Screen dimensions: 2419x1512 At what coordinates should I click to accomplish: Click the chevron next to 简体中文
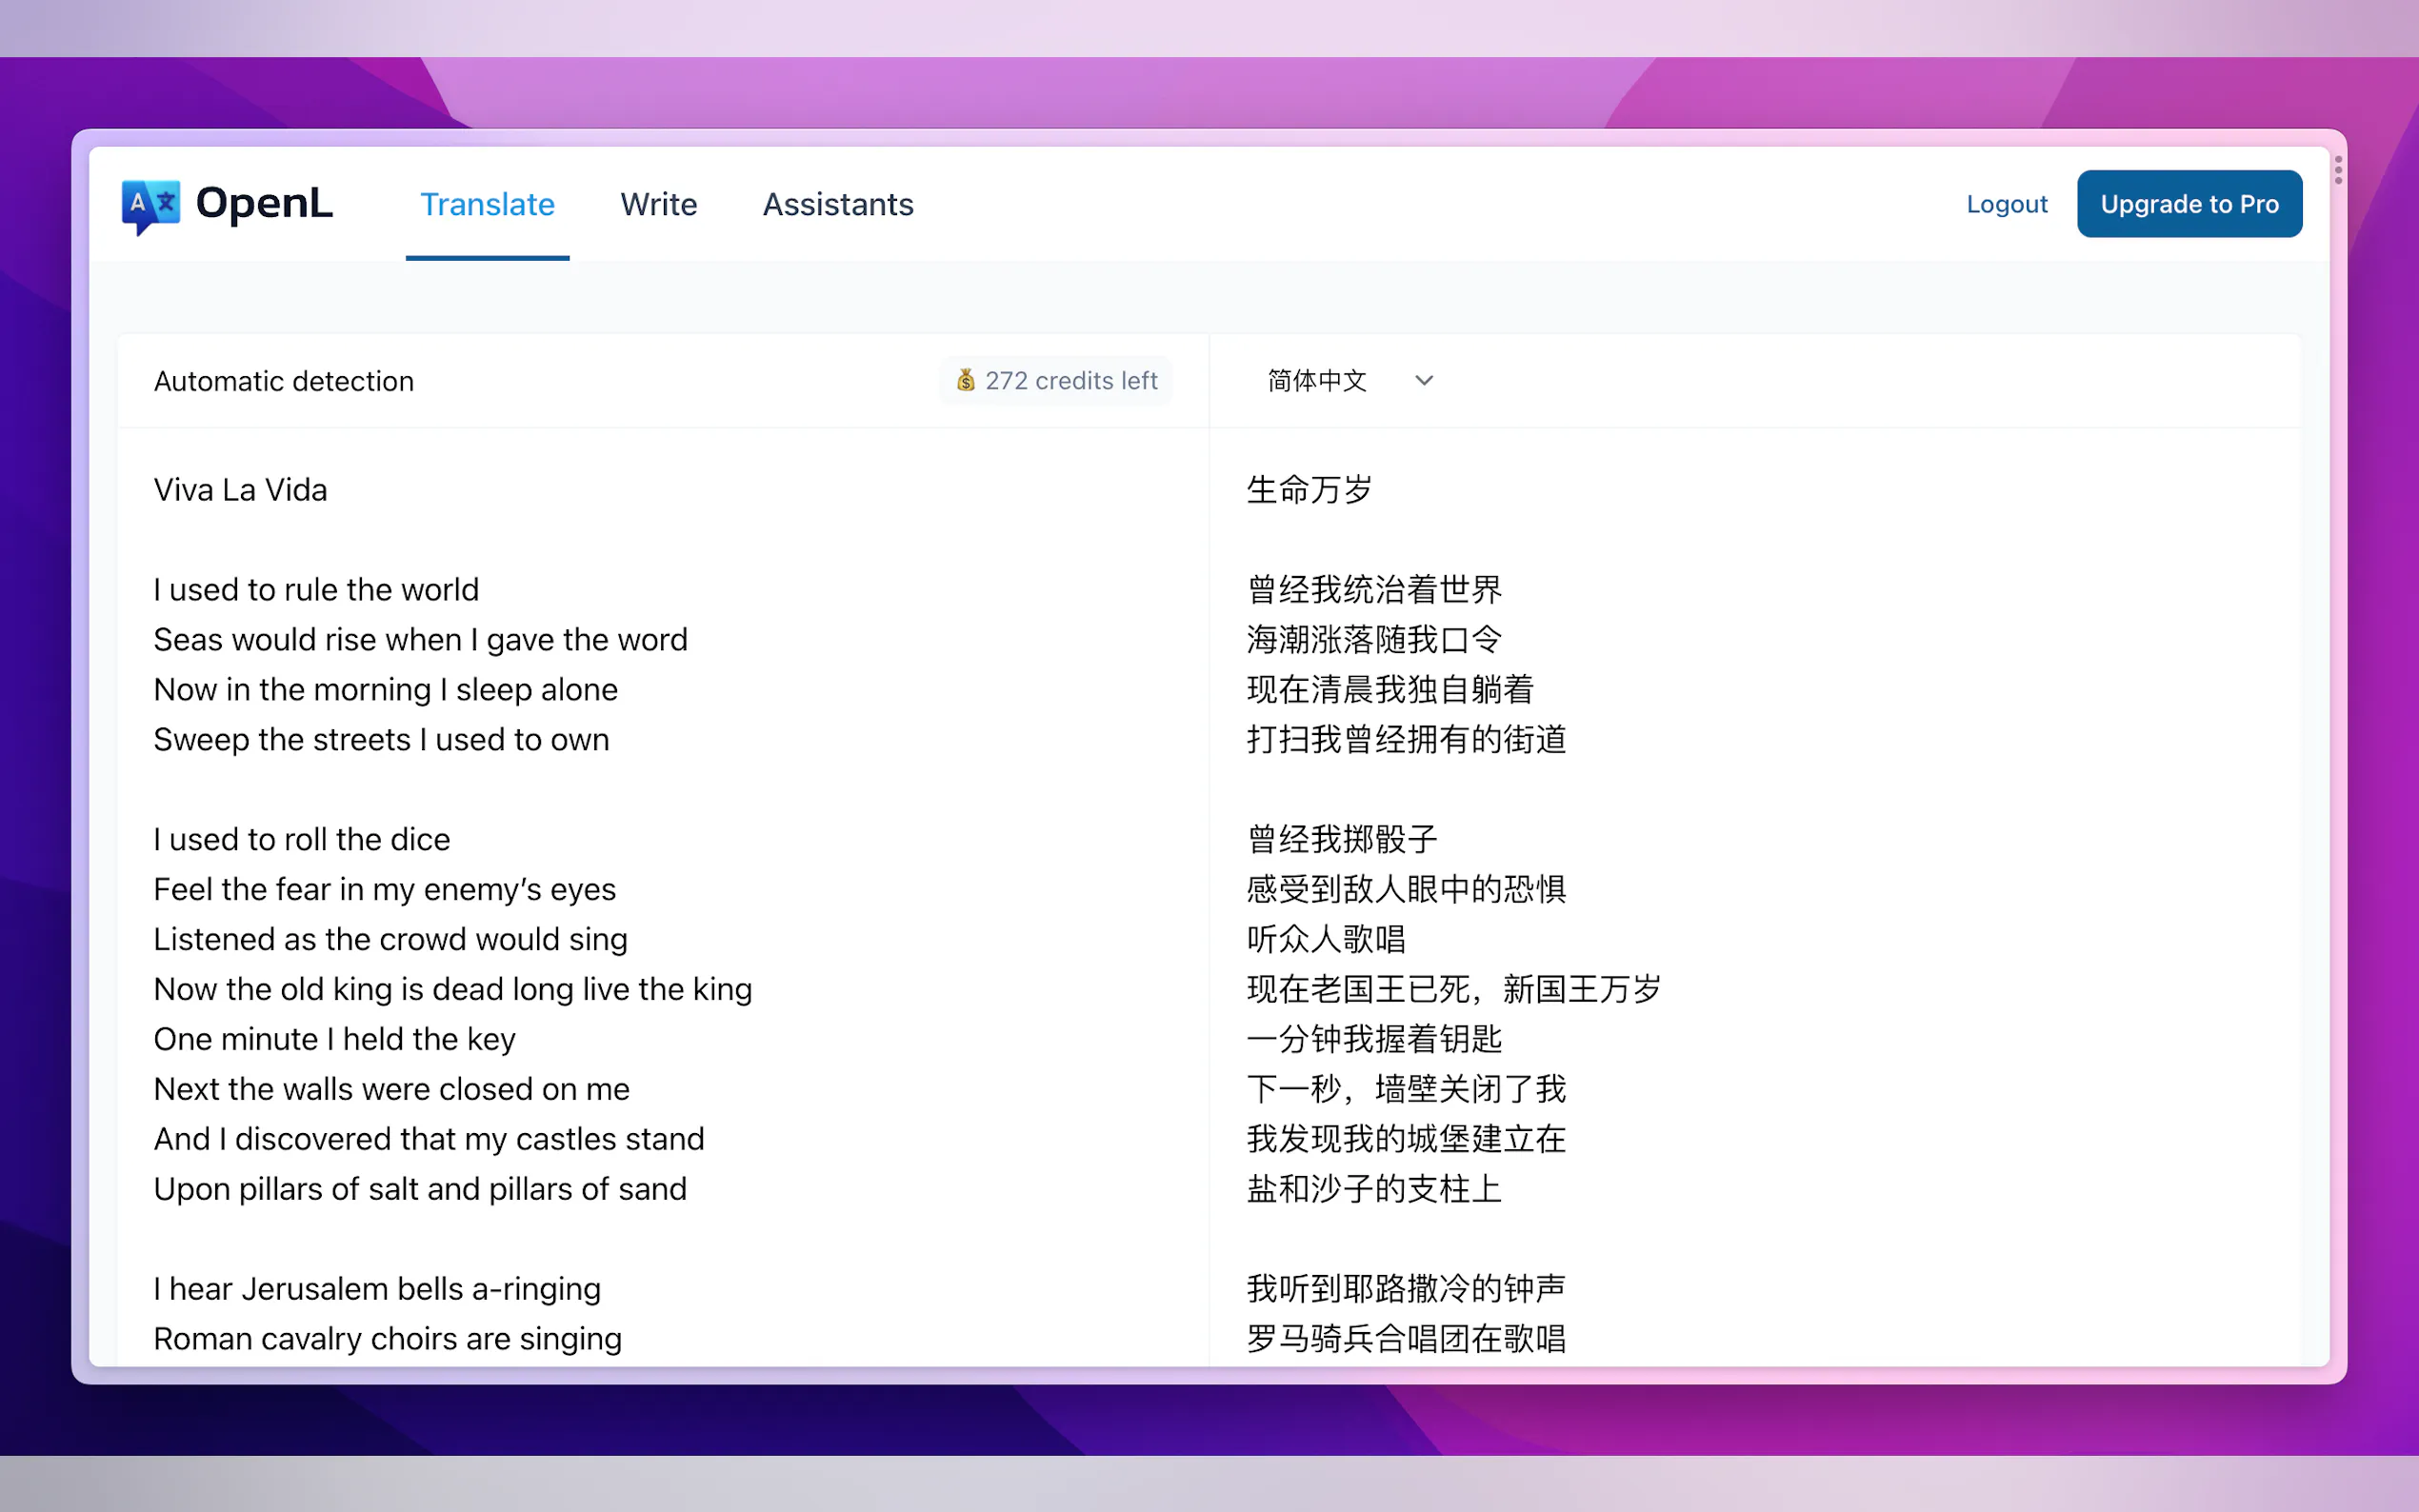[x=1424, y=381]
